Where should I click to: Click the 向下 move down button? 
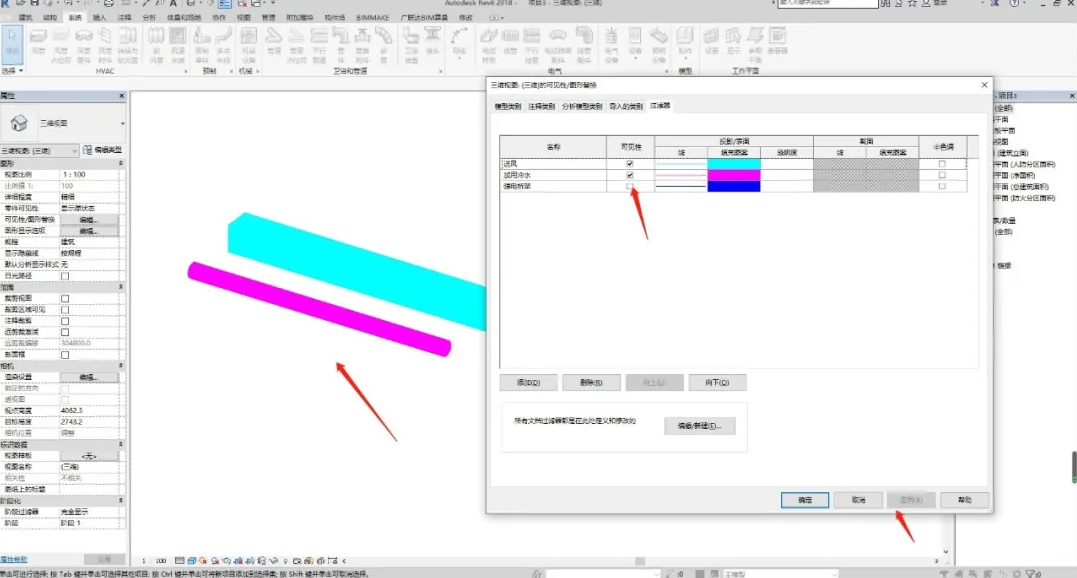[x=717, y=382]
